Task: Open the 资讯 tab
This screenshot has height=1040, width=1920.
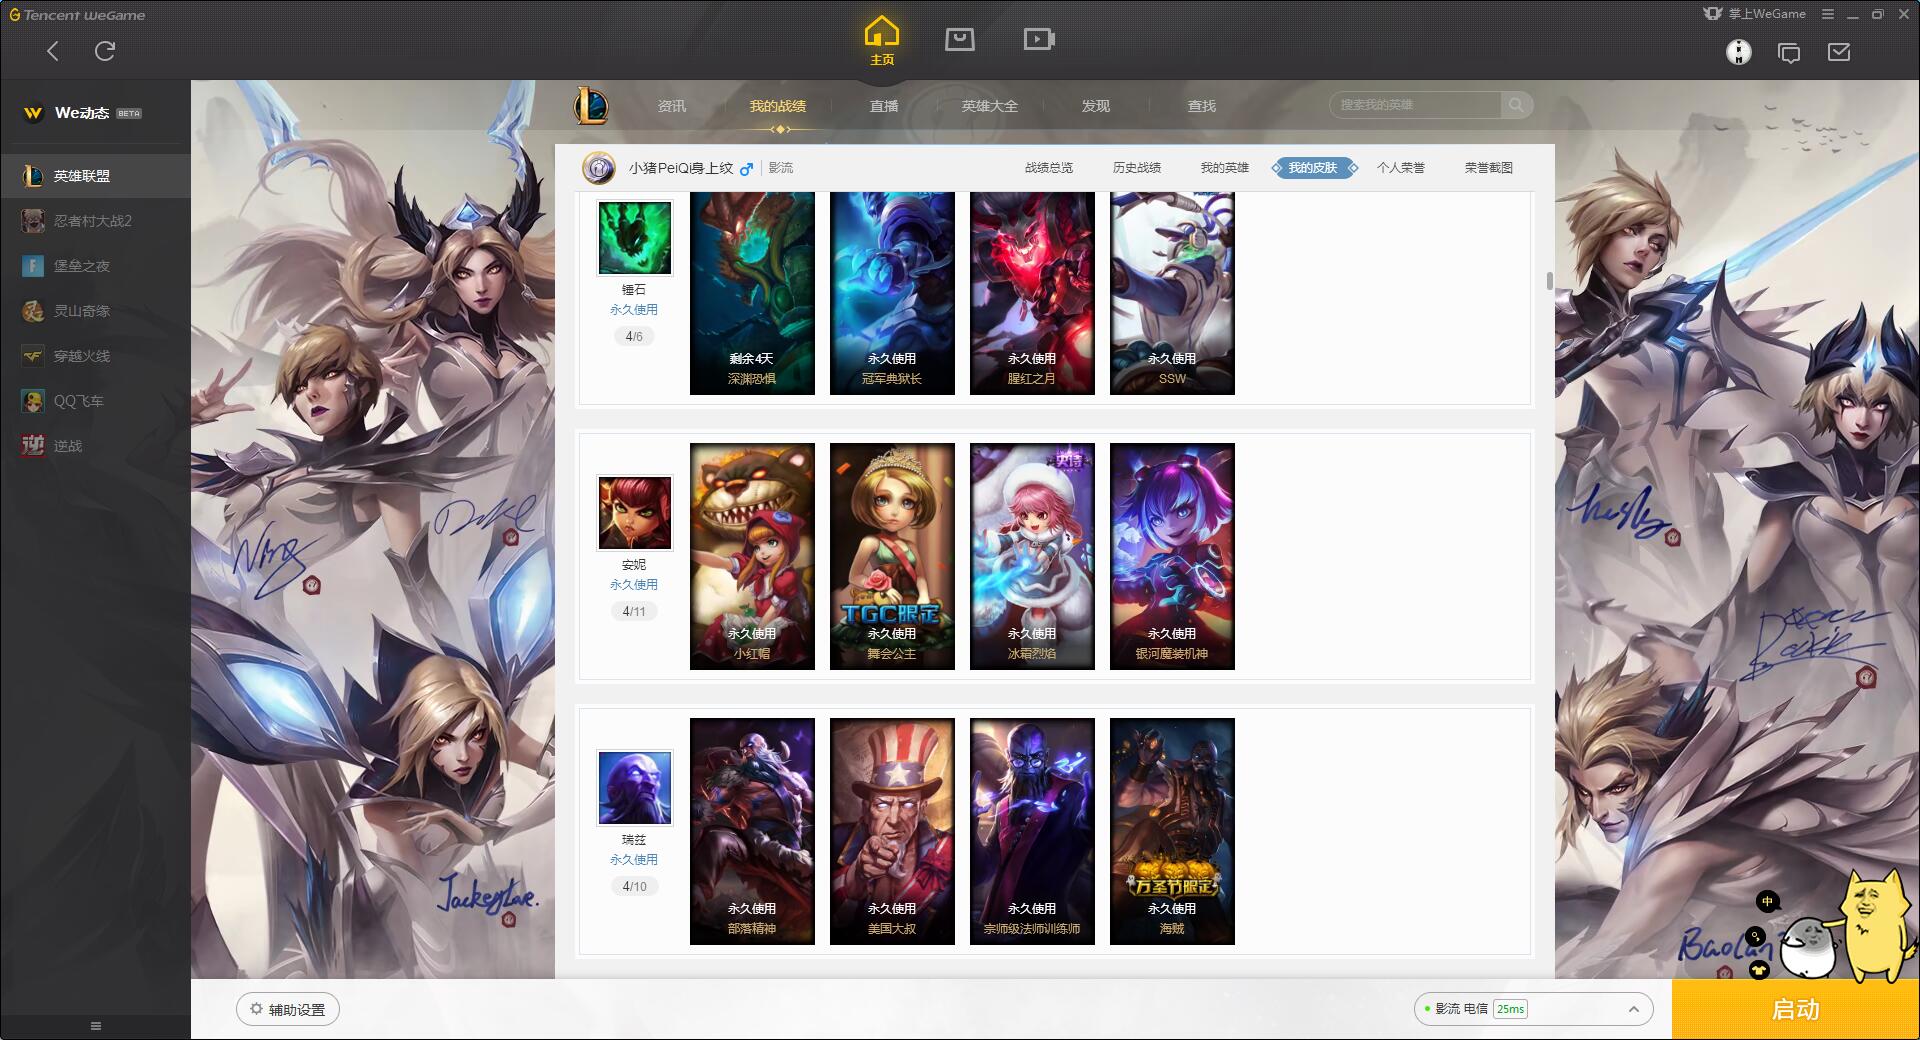Action: click(x=672, y=106)
